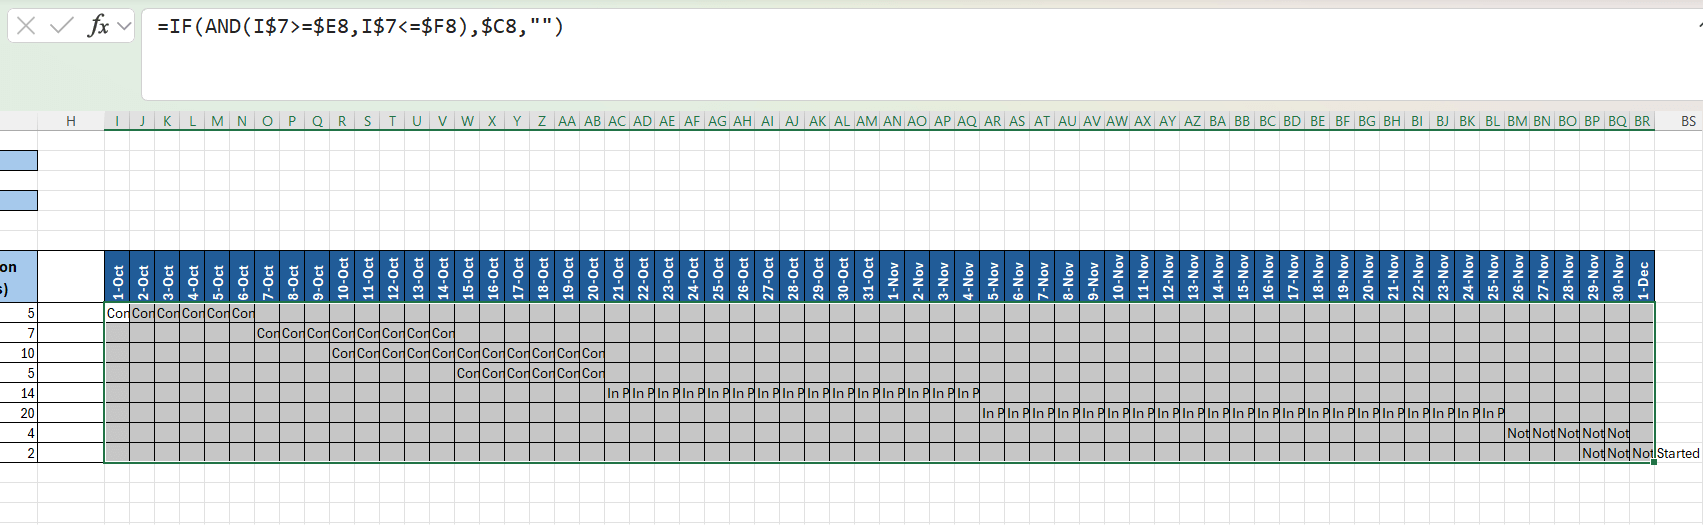The height and width of the screenshot is (525, 1703).
Task: Click the 10-Oct date header cell
Action: tap(342, 277)
